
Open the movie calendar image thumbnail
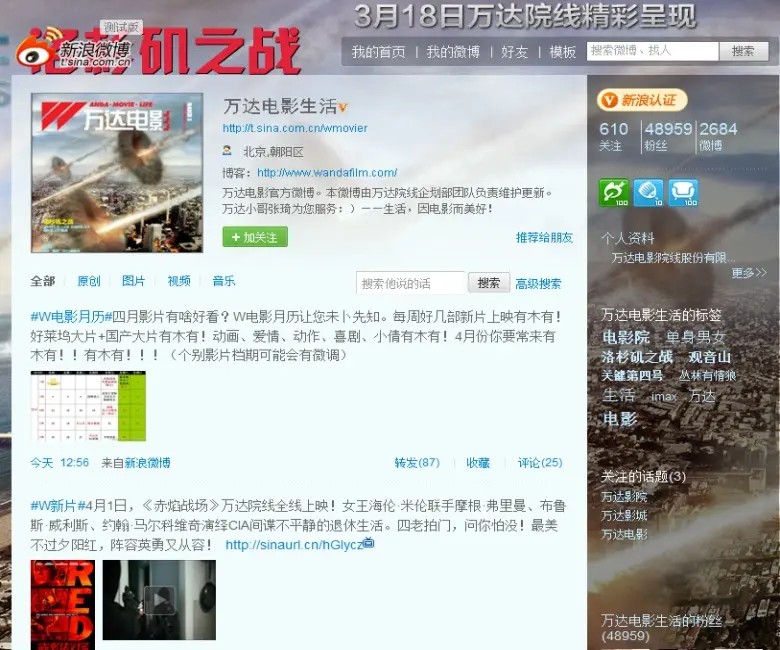coord(88,406)
